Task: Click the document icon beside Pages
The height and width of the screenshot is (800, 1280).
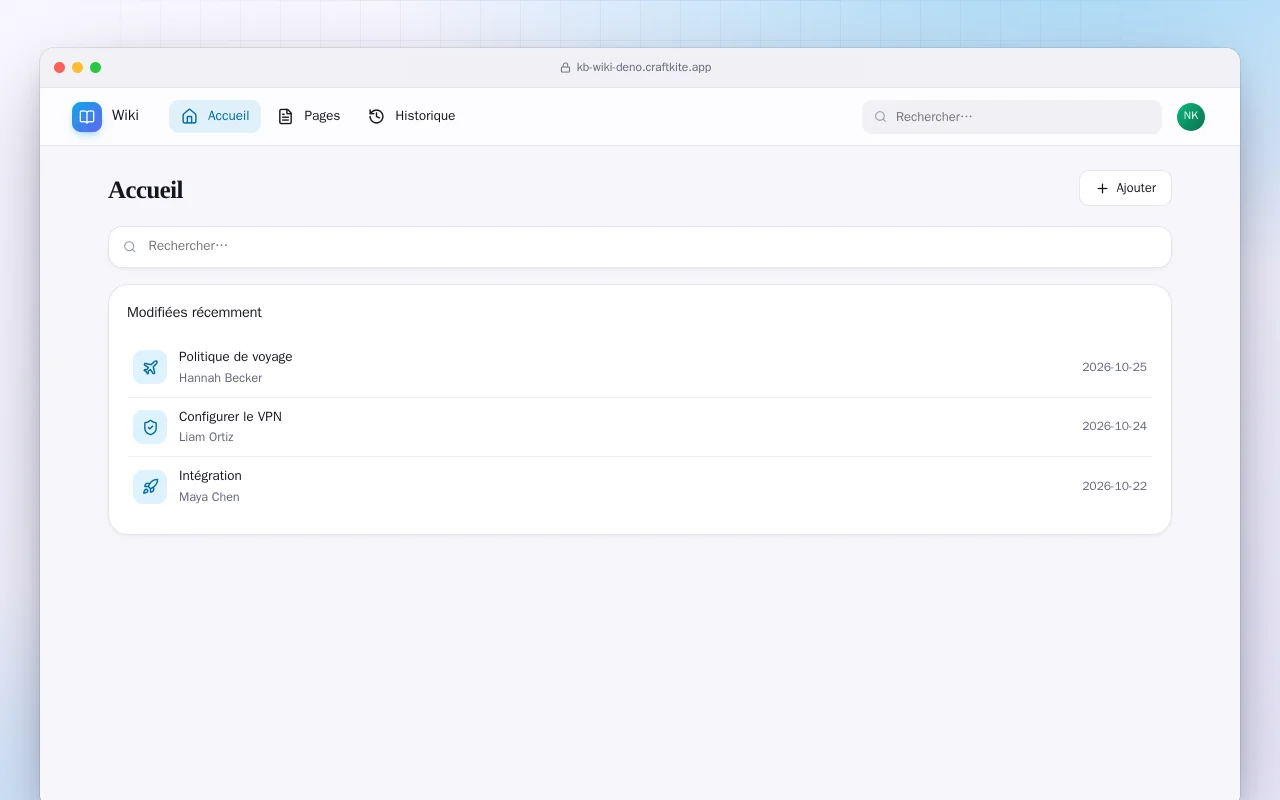Action: tap(286, 116)
